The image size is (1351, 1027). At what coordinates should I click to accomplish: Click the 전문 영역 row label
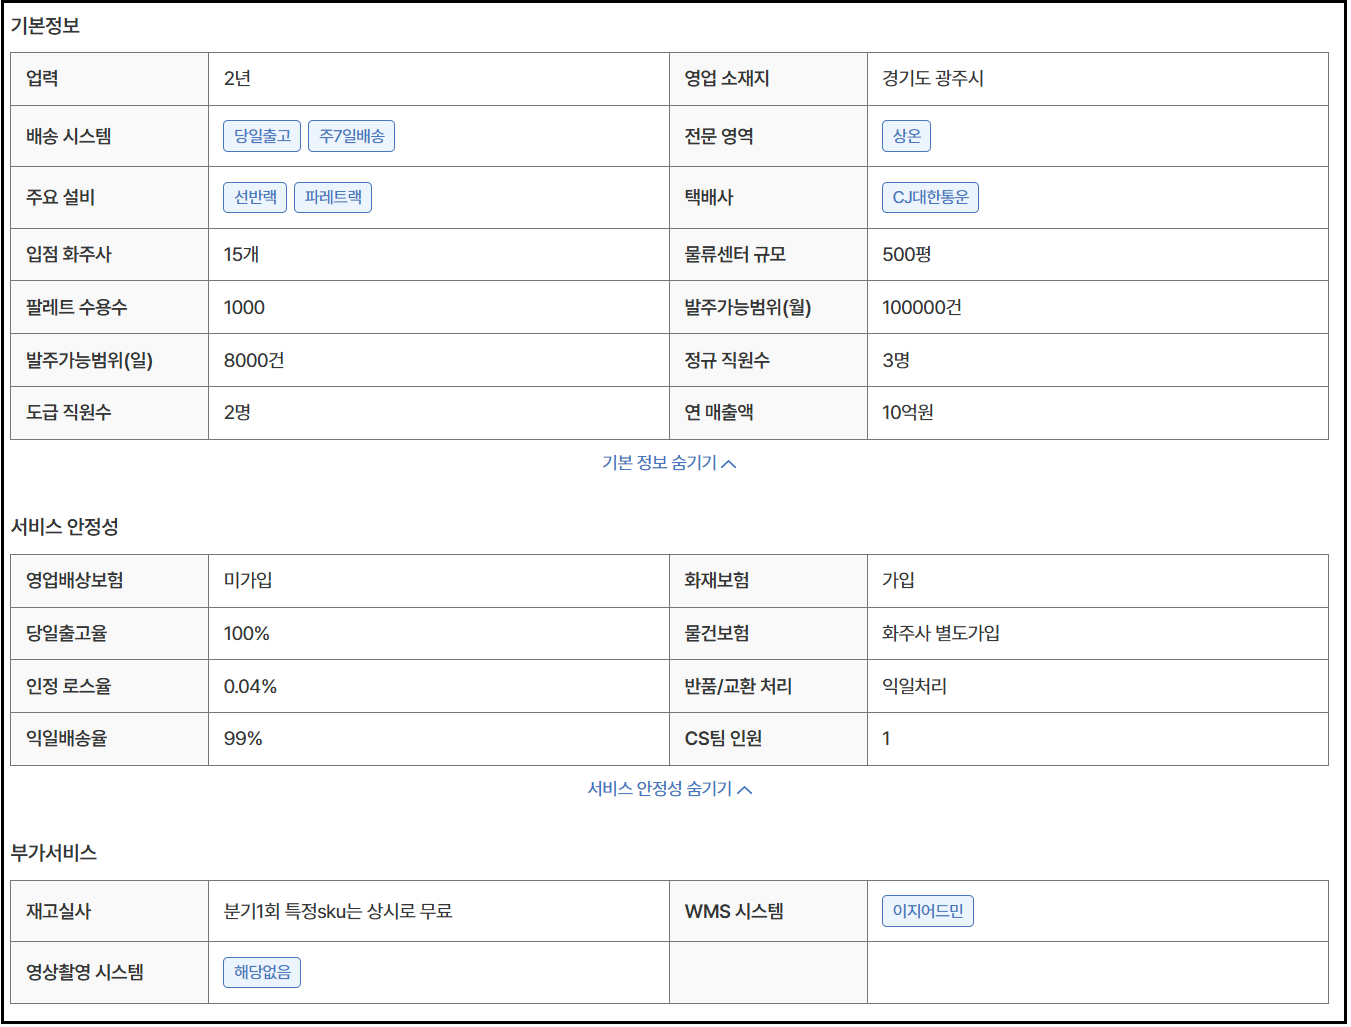pyautogui.click(x=719, y=137)
